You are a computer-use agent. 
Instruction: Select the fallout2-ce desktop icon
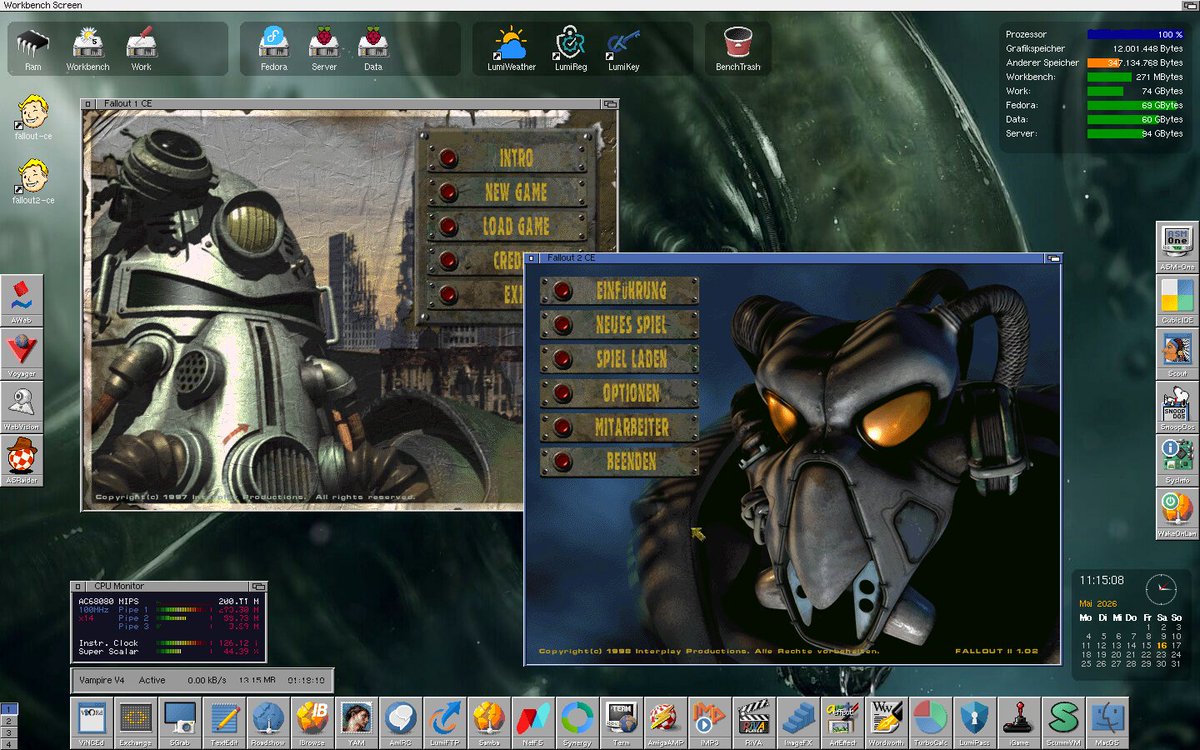coord(33,181)
